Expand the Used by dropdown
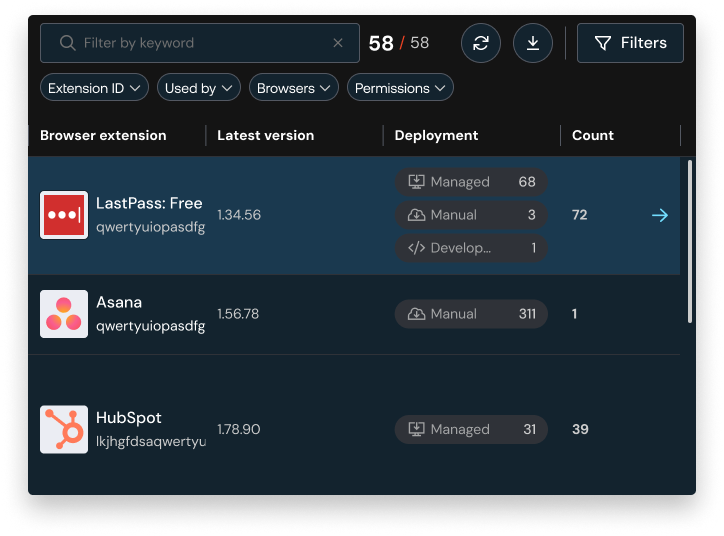This screenshot has height=536, width=724. (199, 88)
